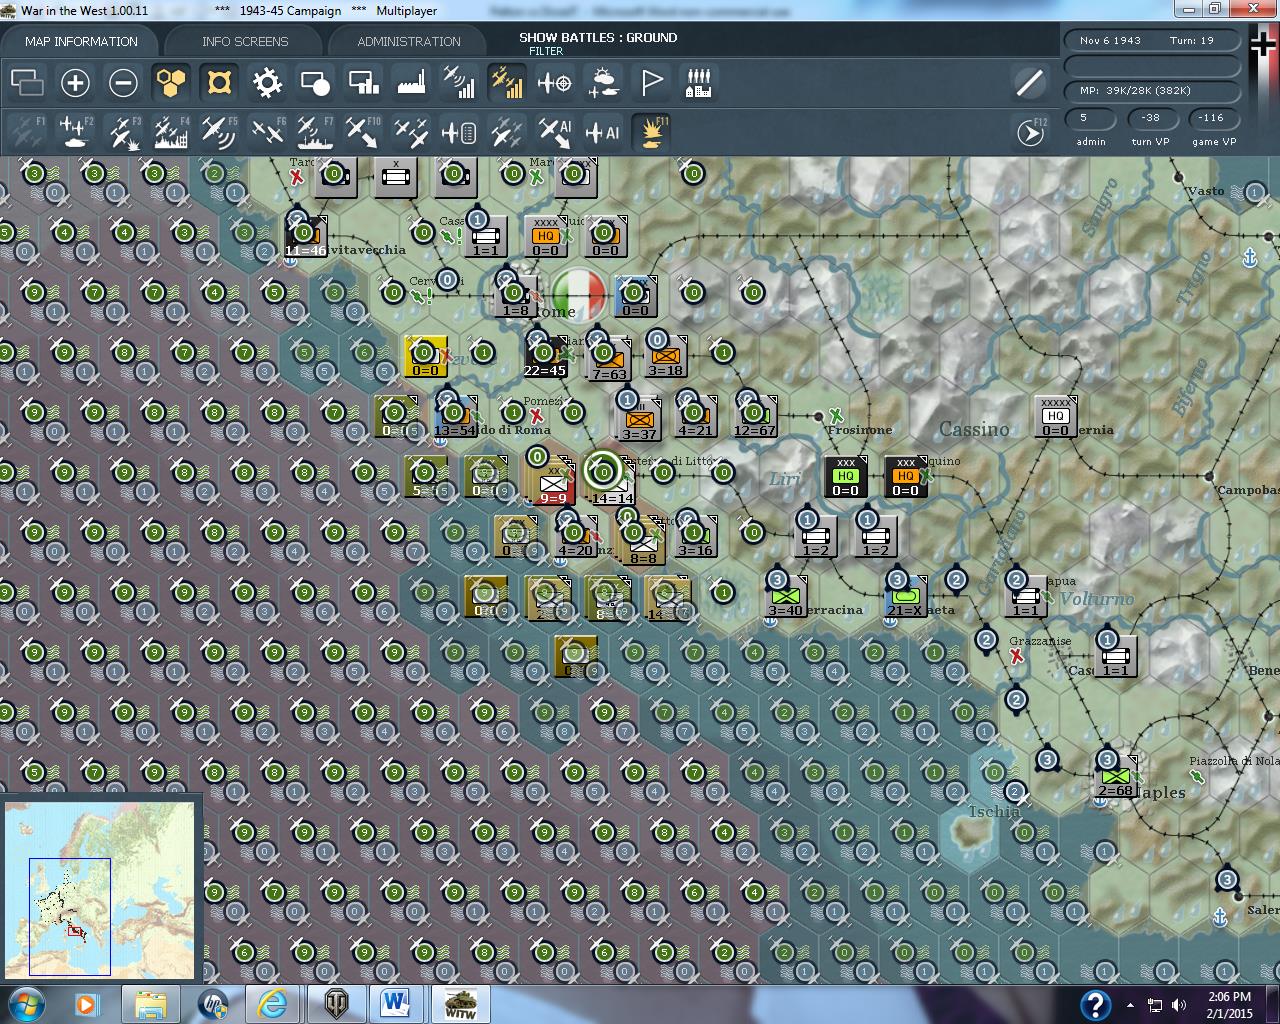Select F3 ground attack air mode
The width and height of the screenshot is (1280, 1024).
click(123, 132)
